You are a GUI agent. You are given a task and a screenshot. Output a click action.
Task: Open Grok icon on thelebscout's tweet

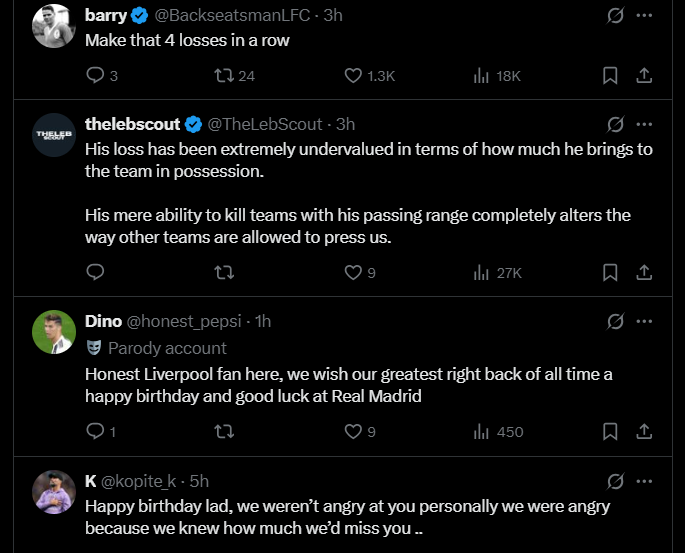click(x=616, y=124)
